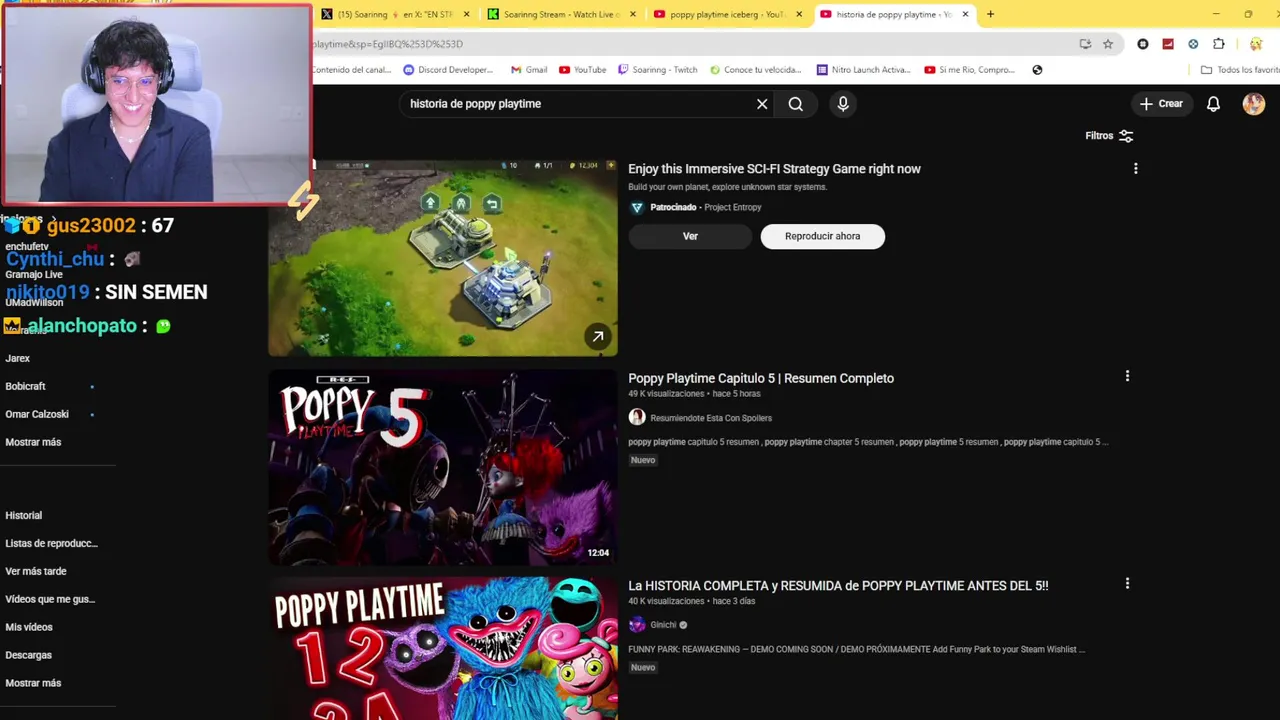The width and height of the screenshot is (1280, 720).
Task: Play the Poppy Playtime 1 2 3 4 thumbnail
Action: point(443,648)
